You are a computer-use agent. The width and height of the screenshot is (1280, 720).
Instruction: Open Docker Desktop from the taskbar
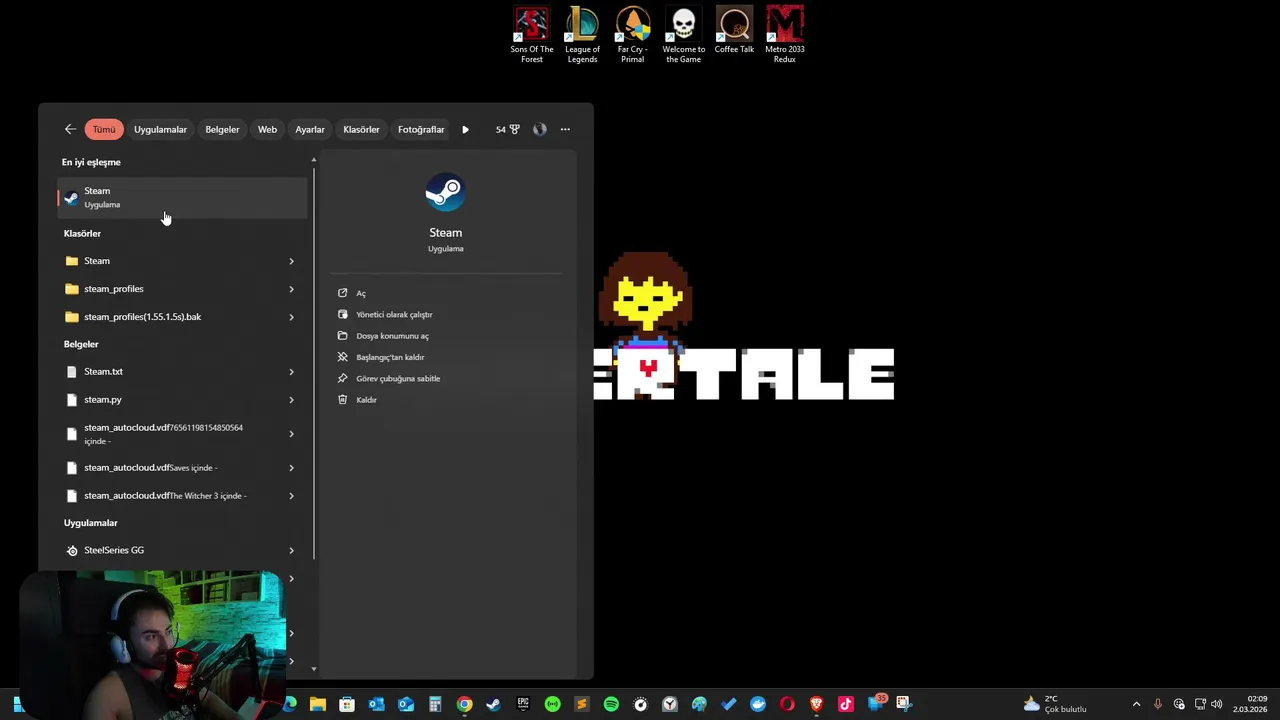click(758, 704)
